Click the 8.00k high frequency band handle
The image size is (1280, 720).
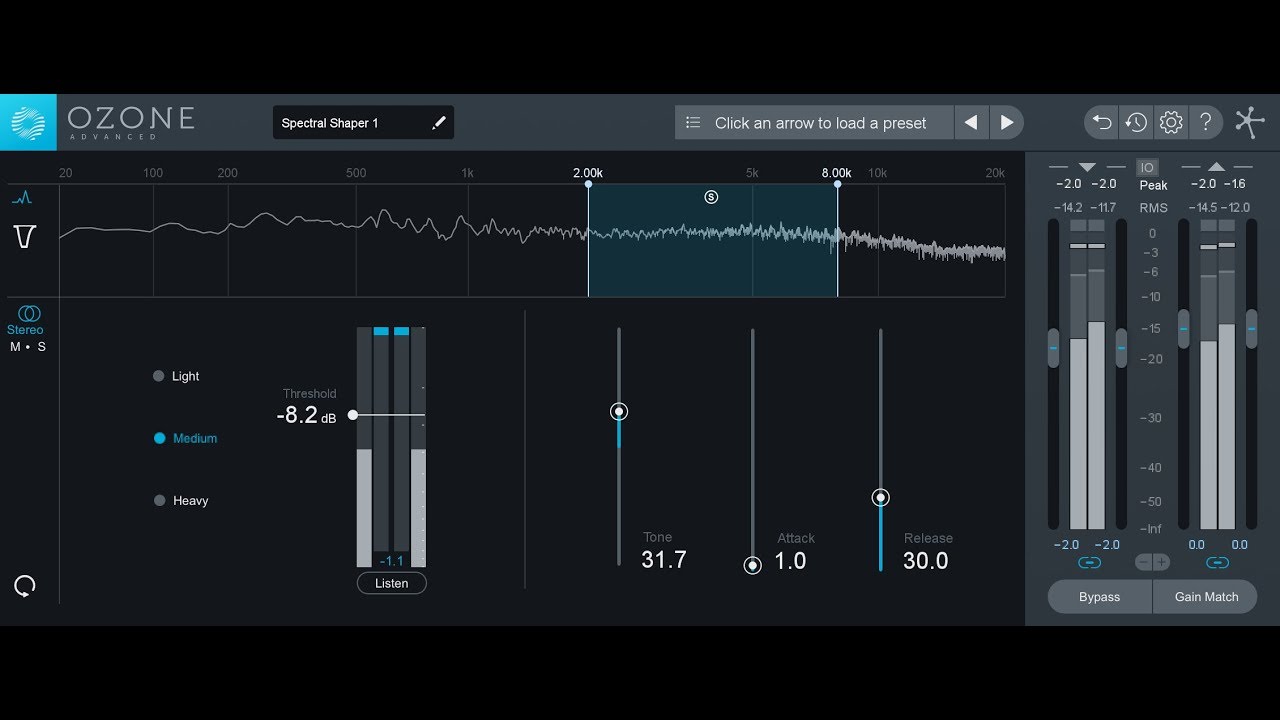point(837,184)
